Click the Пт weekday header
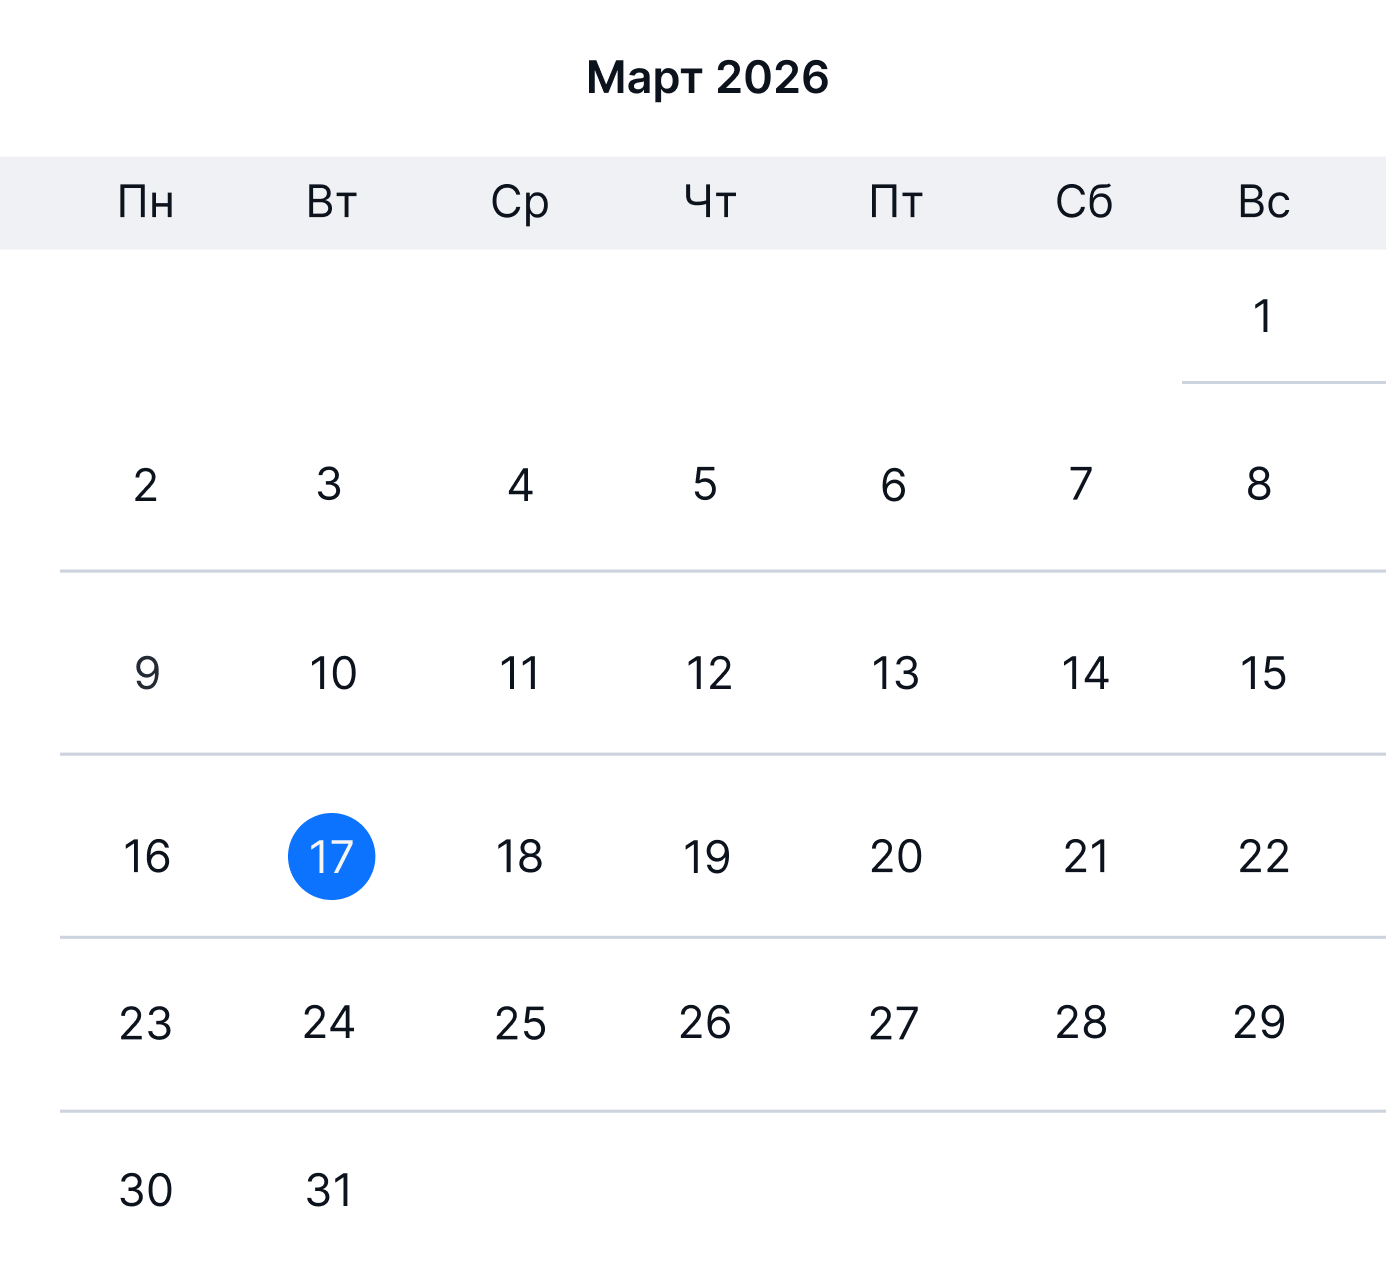The width and height of the screenshot is (1386, 1266). [x=895, y=202]
